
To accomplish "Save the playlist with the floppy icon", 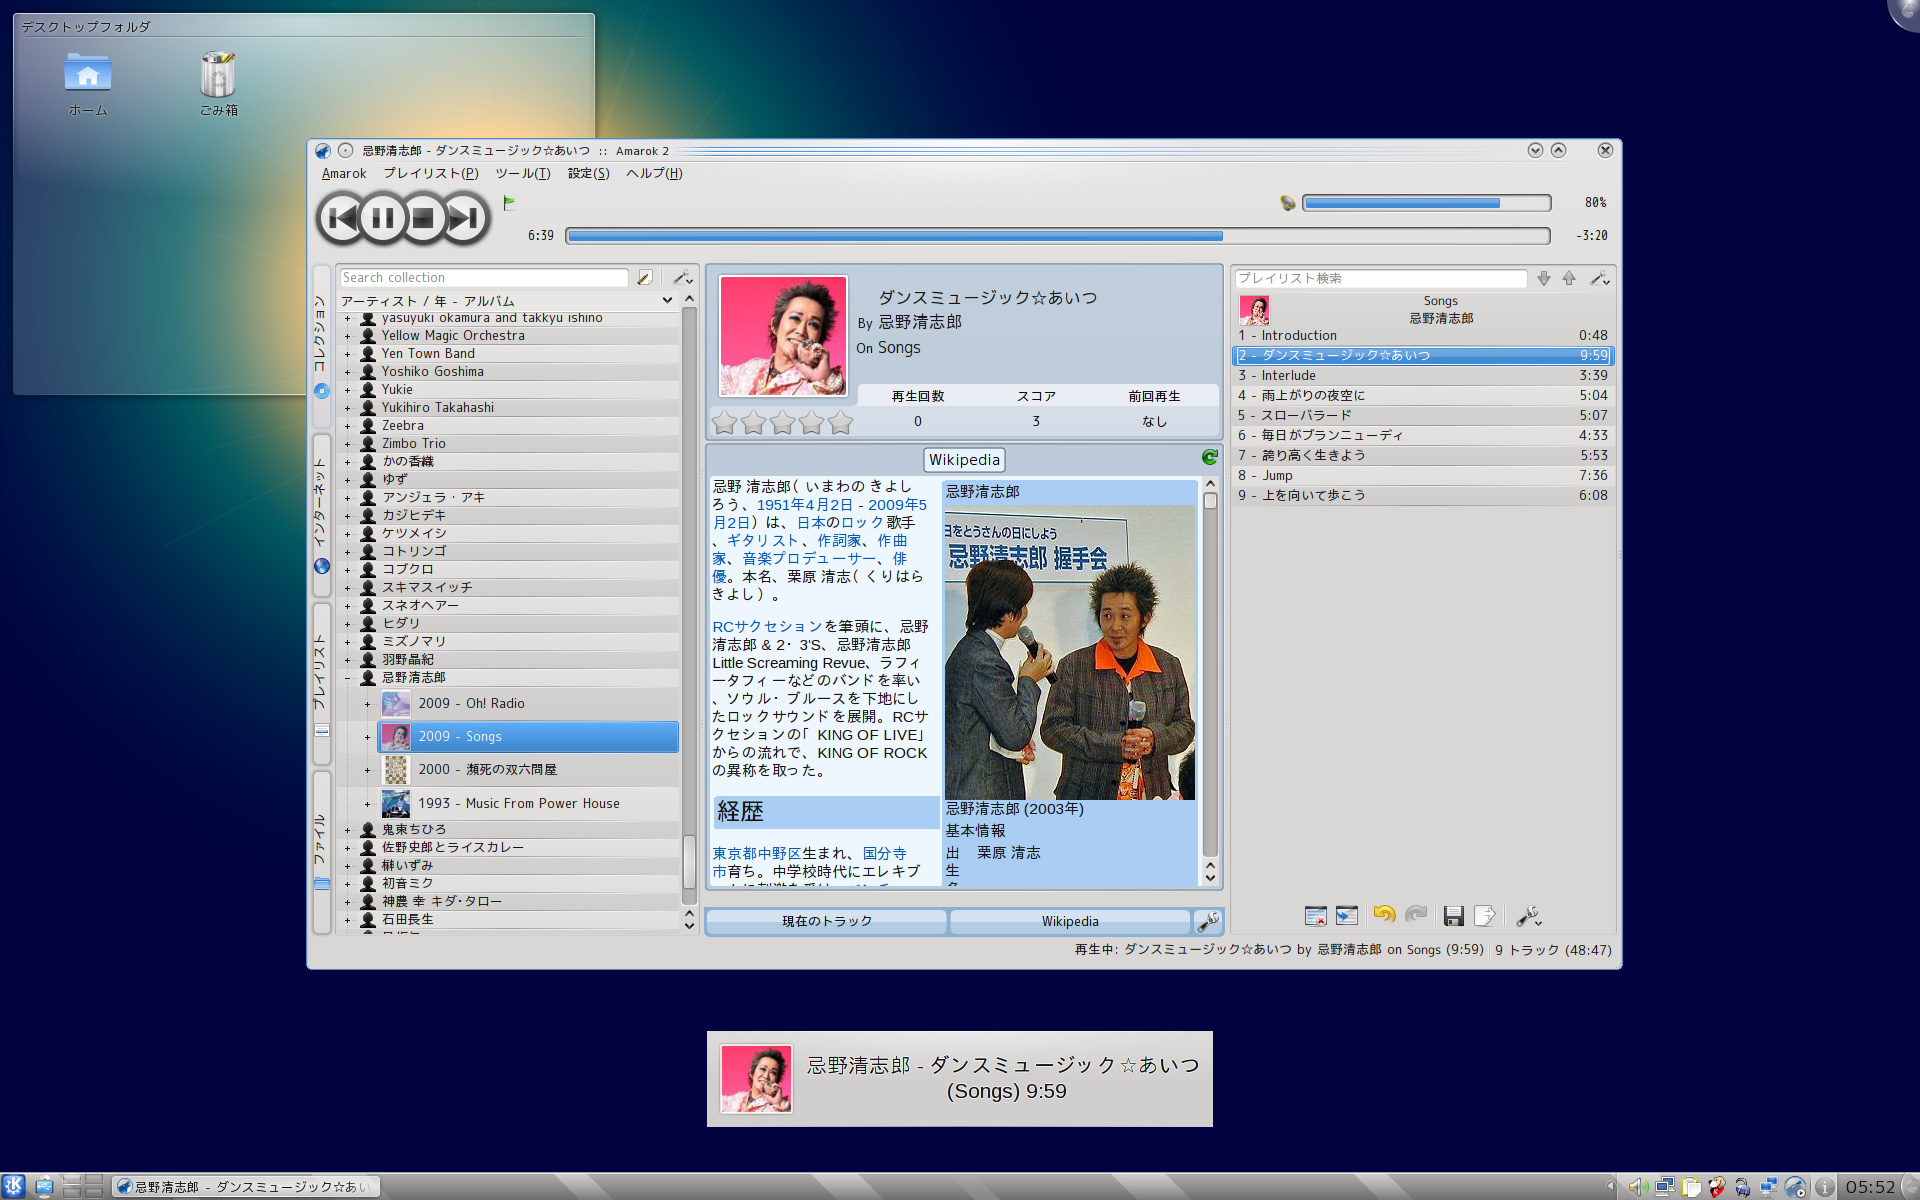I will pyautogui.click(x=1454, y=916).
